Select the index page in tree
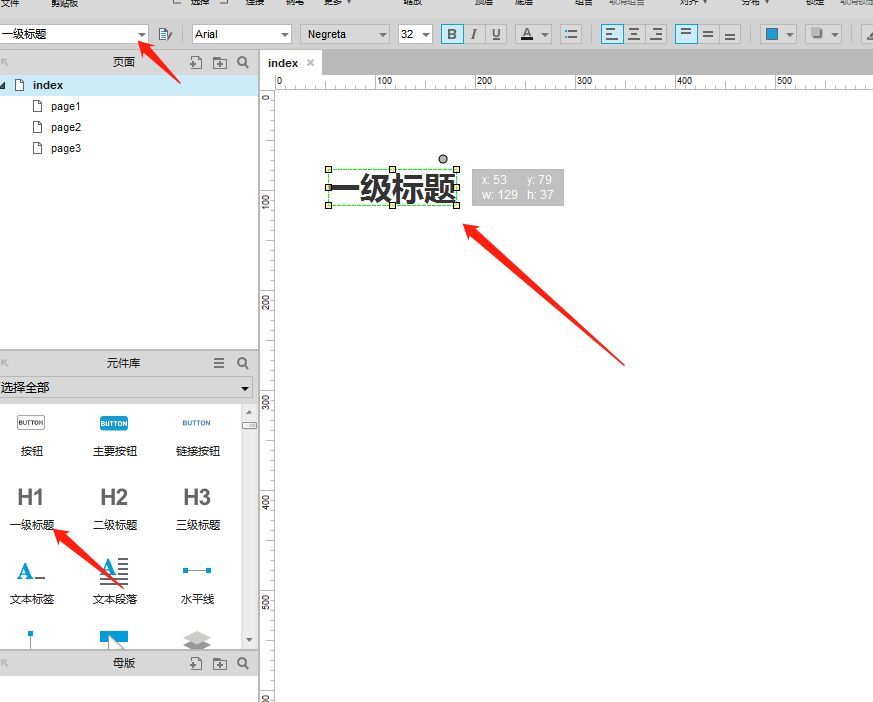 (x=48, y=85)
